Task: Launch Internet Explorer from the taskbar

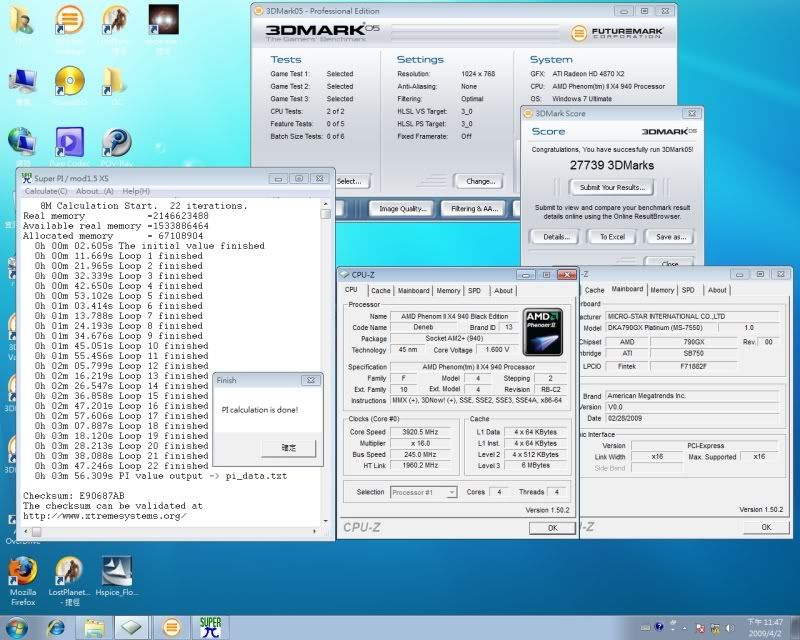Action: click(55, 628)
